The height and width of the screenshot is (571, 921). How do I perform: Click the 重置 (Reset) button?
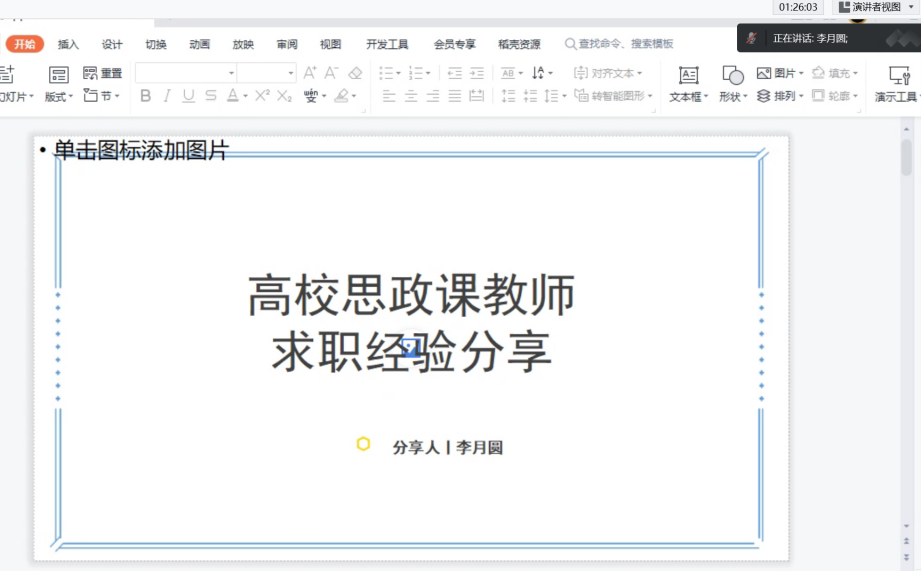tap(103, 73)
